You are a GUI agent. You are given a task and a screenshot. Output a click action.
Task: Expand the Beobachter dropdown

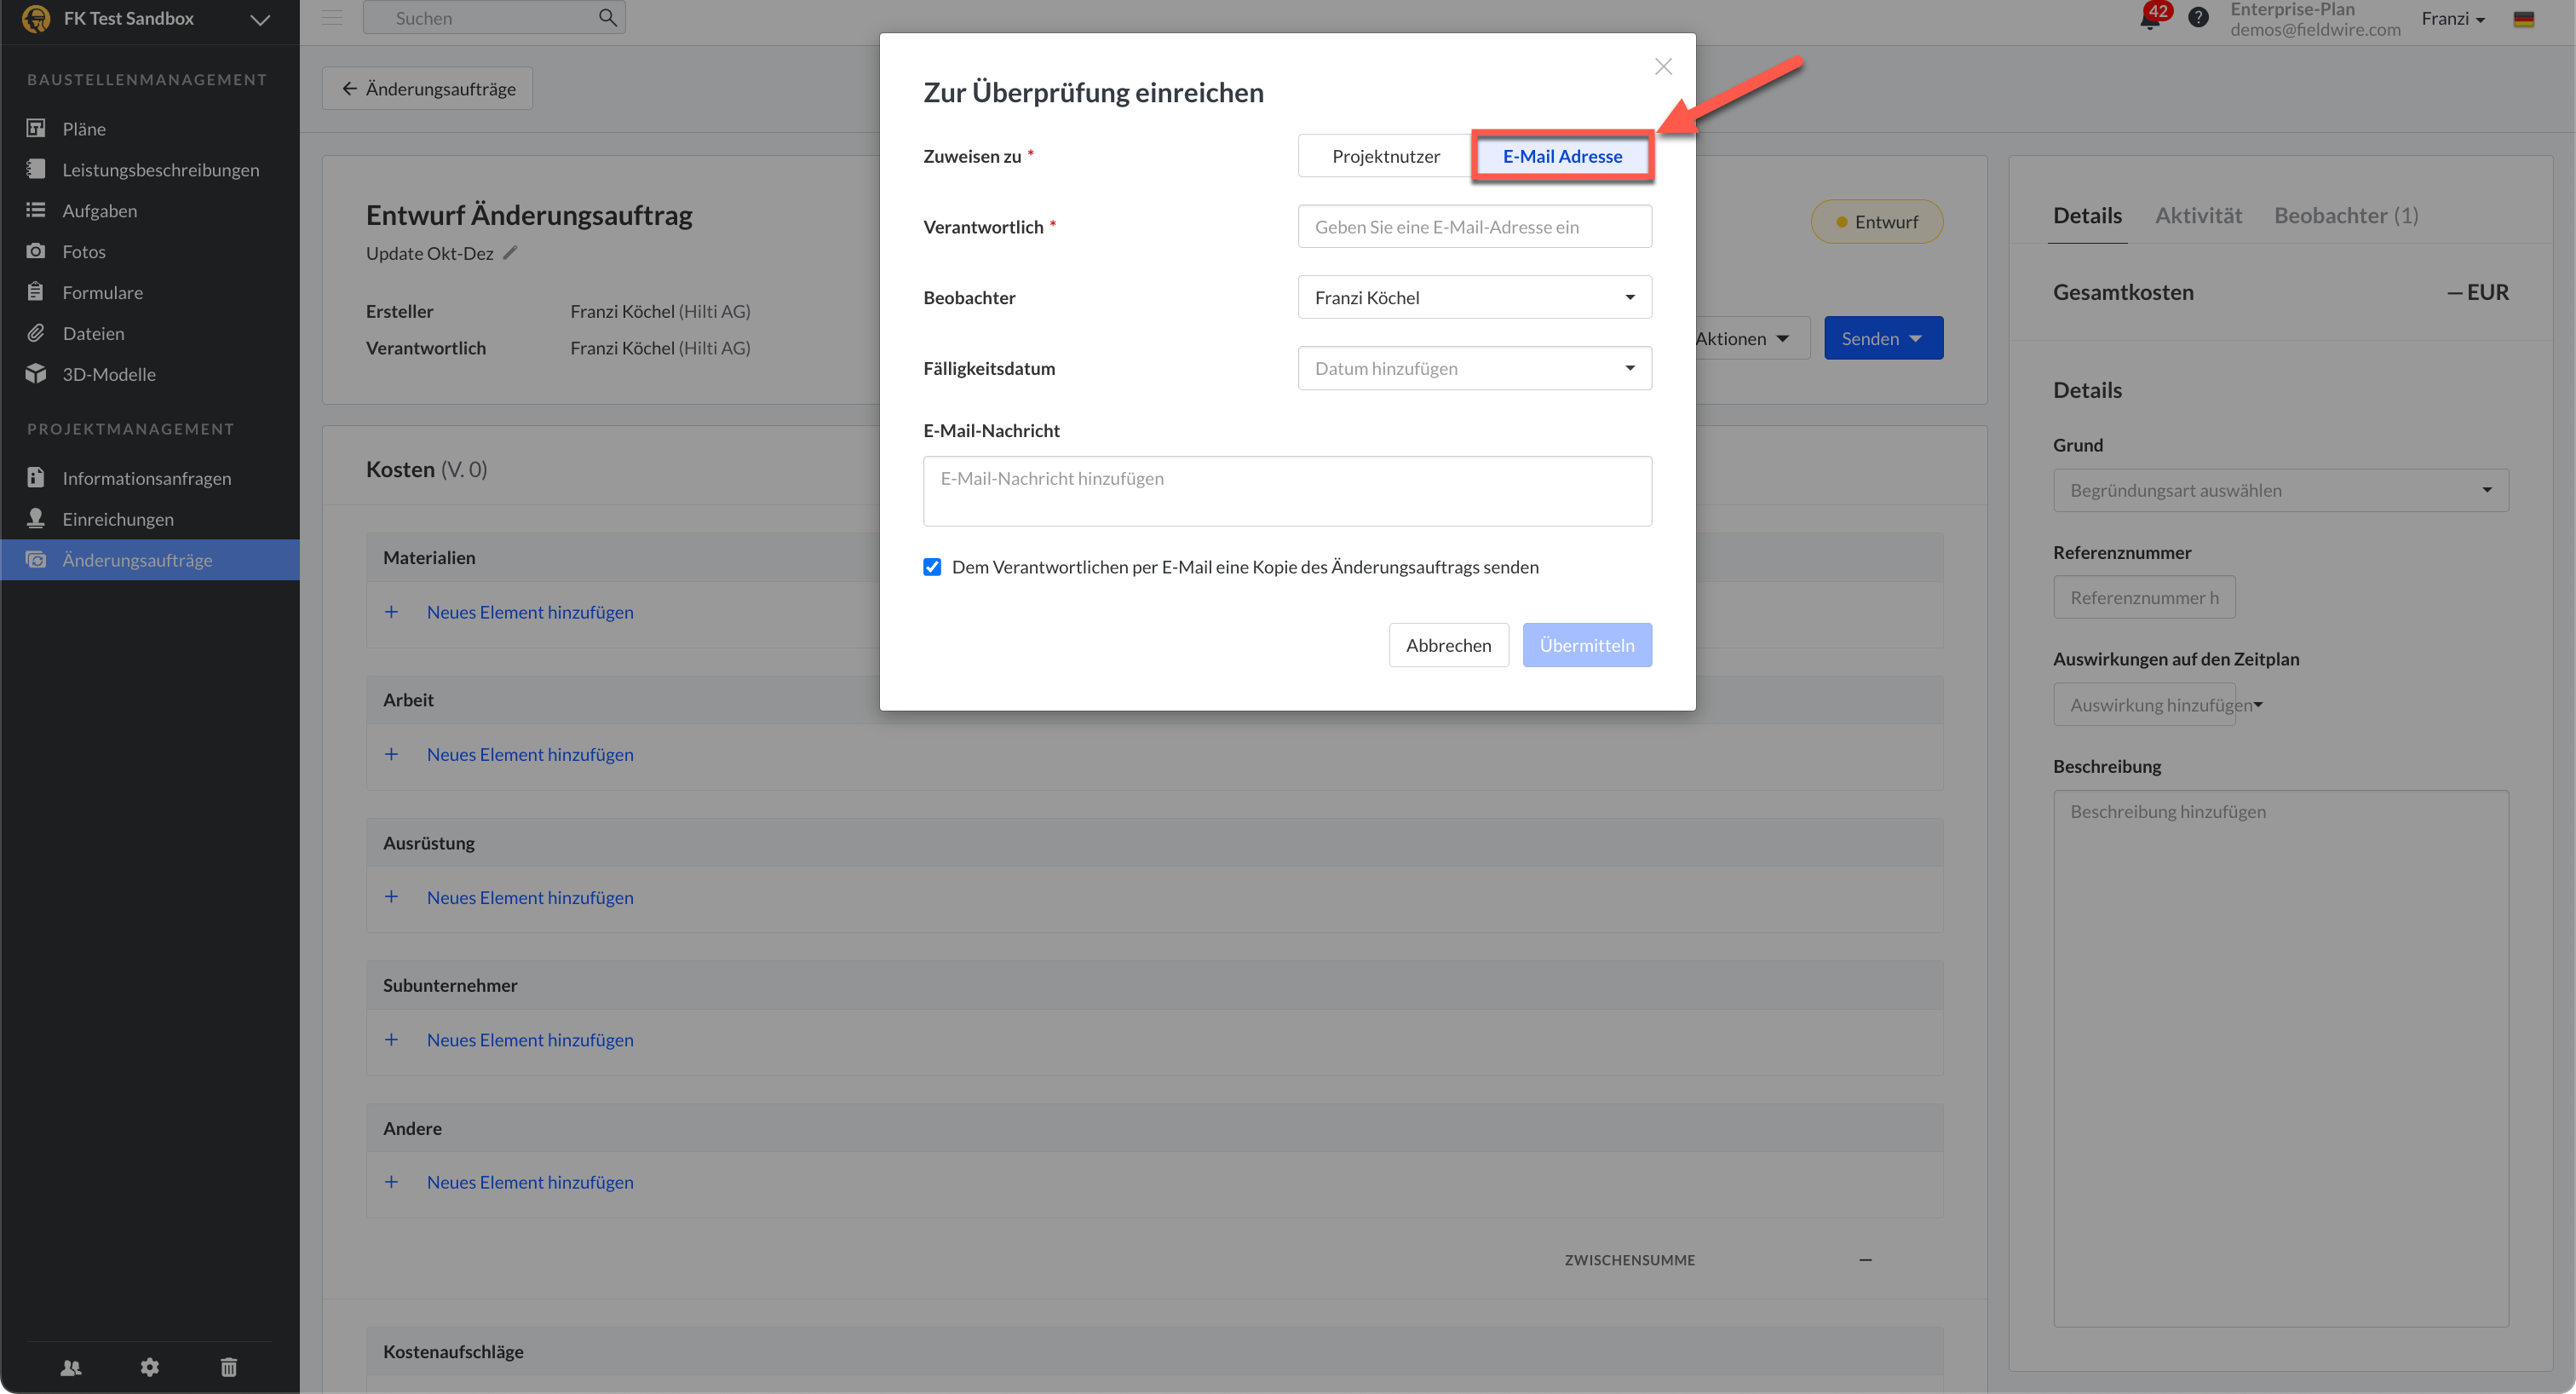click(1474, 297)
